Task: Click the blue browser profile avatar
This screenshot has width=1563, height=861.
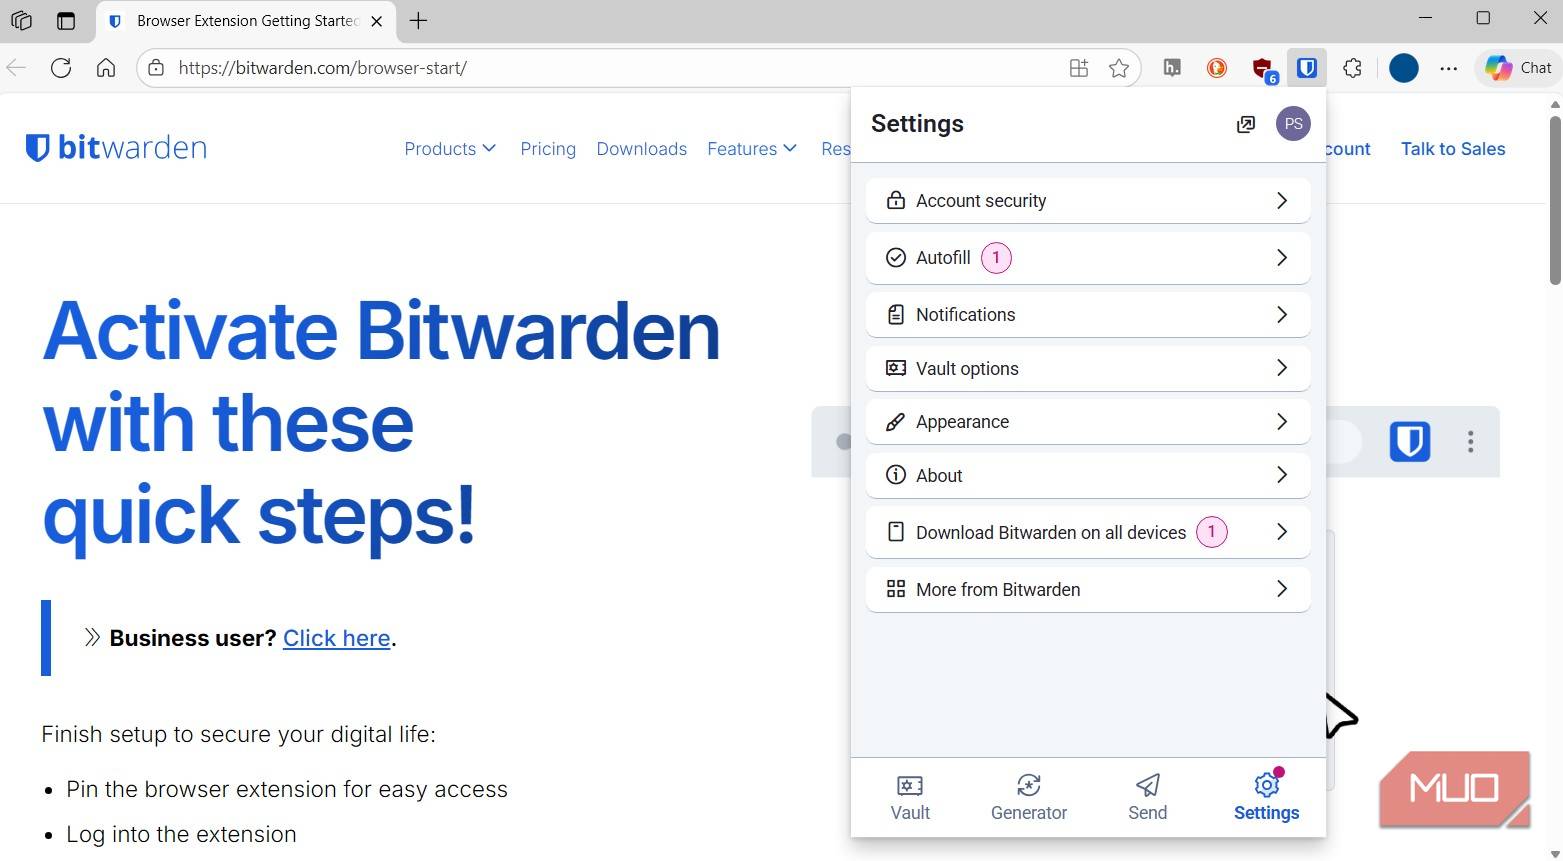Action: tap(1404, 68)
